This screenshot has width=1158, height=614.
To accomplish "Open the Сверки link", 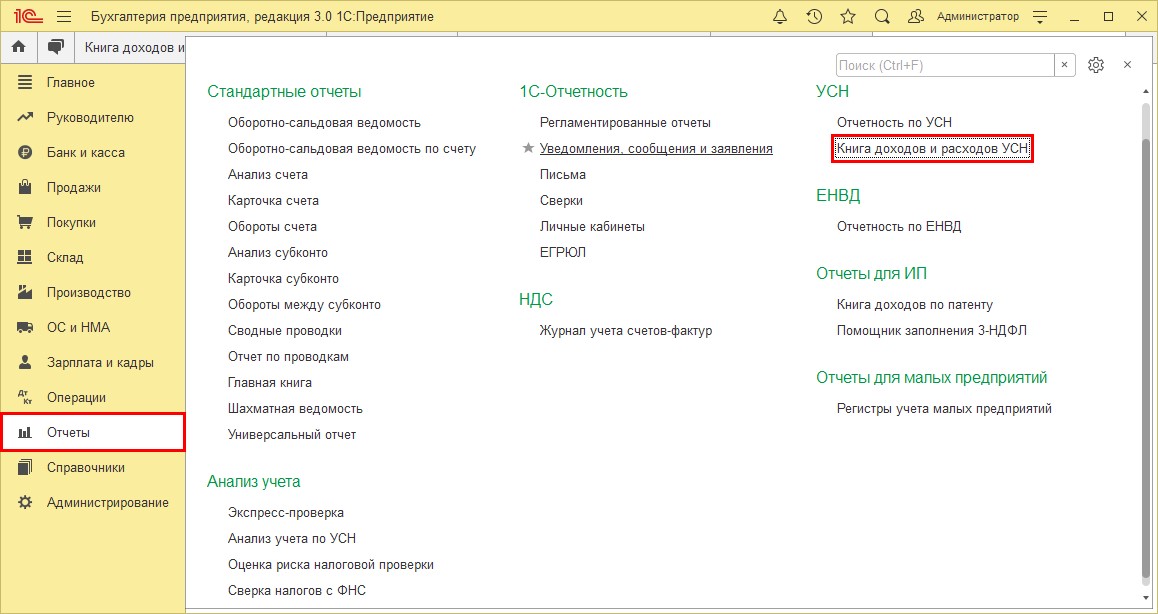I will [x=561, y=201].
